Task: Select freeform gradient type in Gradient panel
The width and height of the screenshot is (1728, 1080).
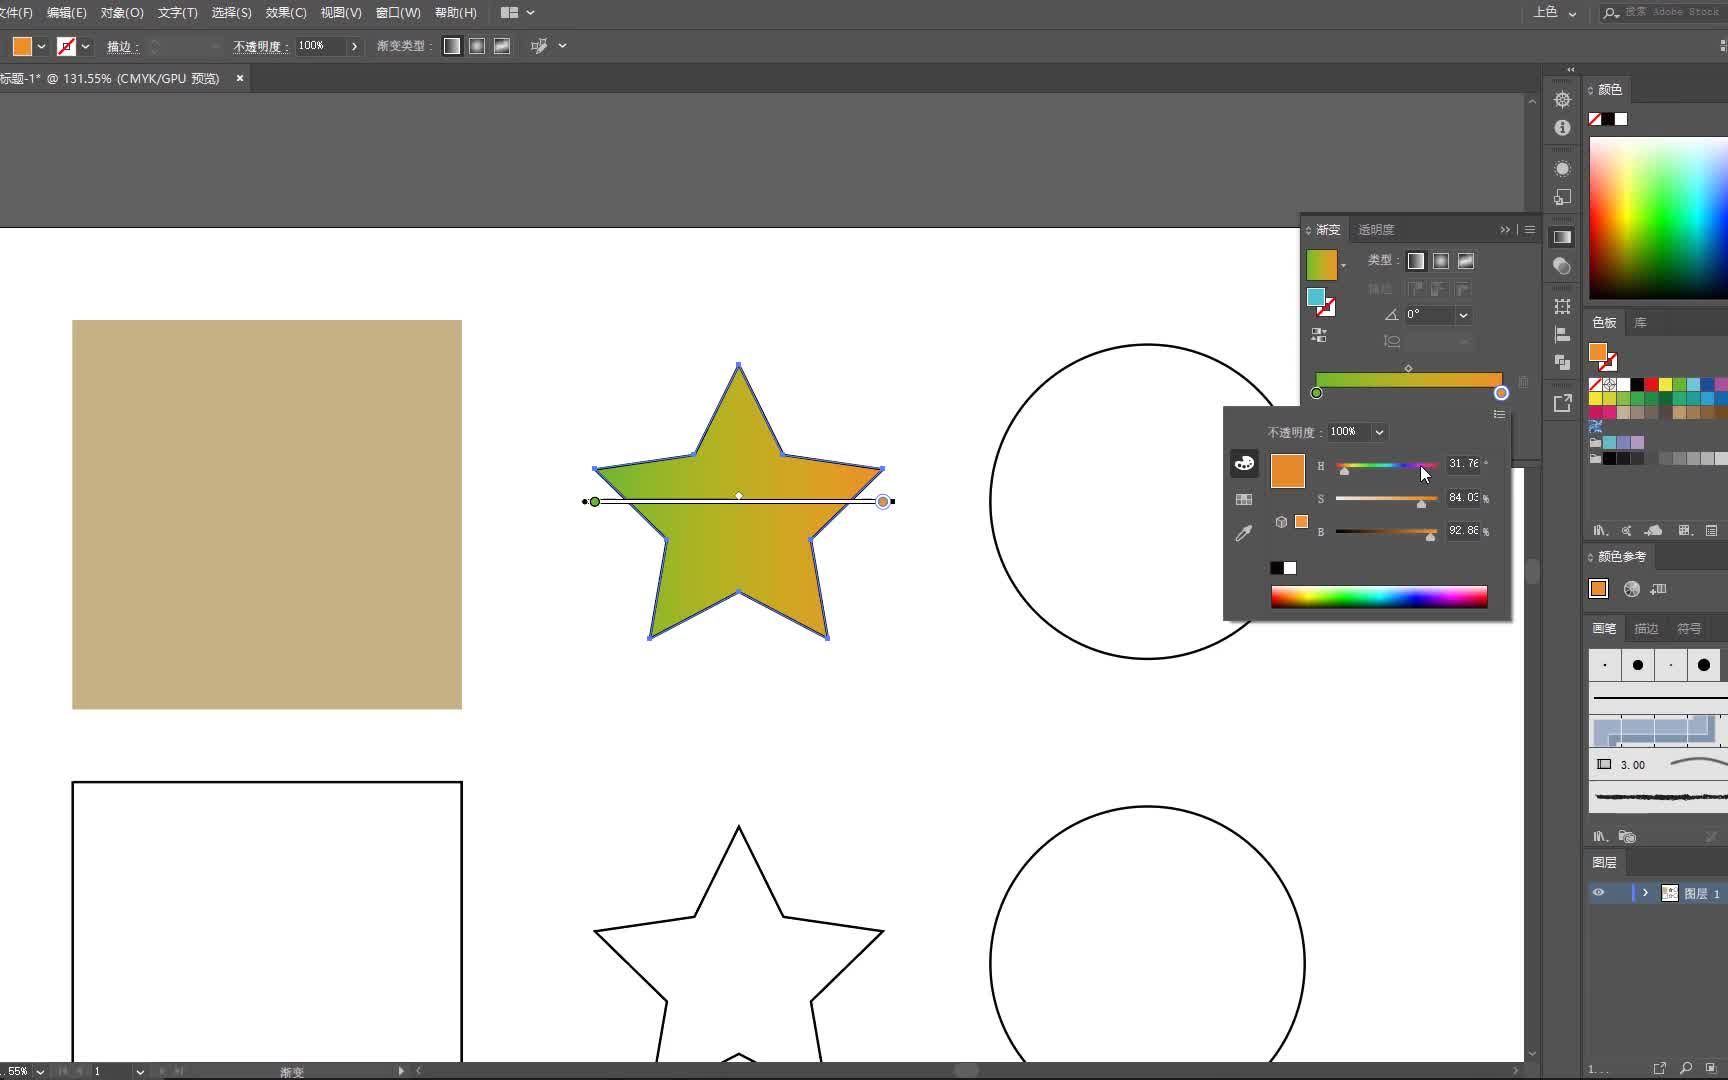Action: pos(1466,261)
